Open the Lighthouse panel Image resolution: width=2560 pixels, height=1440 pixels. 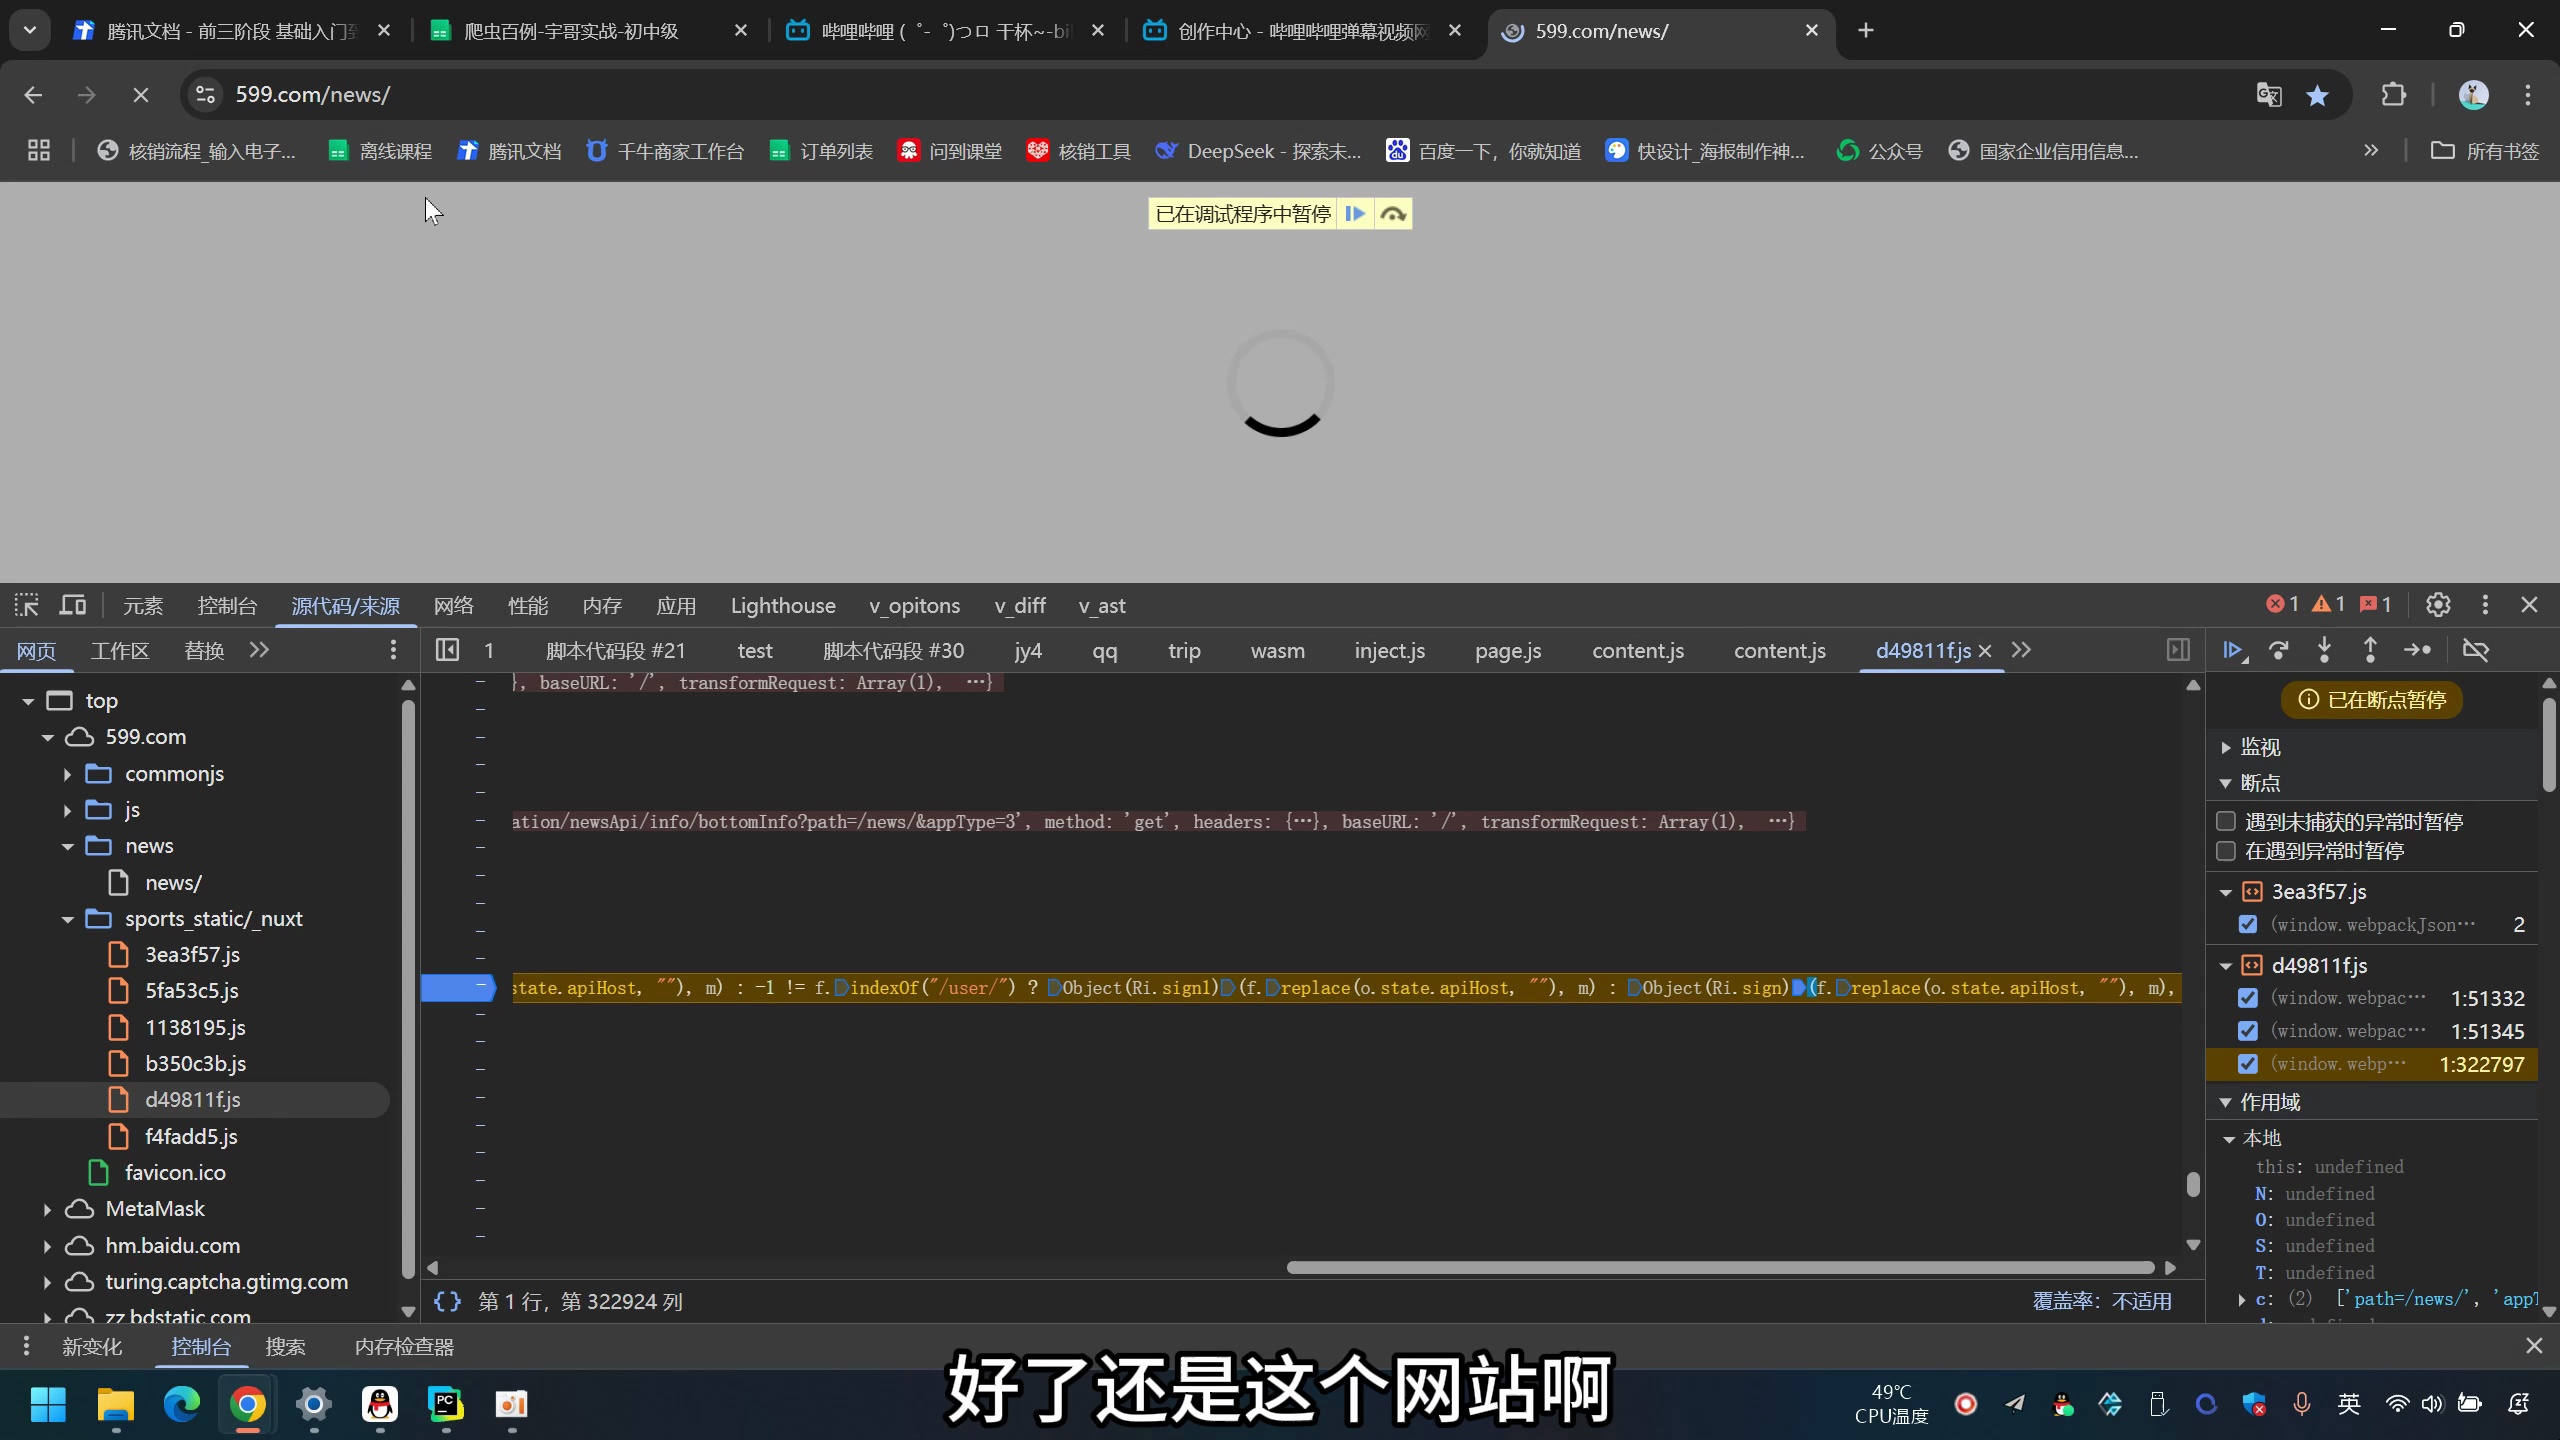(x=784, y=605)
